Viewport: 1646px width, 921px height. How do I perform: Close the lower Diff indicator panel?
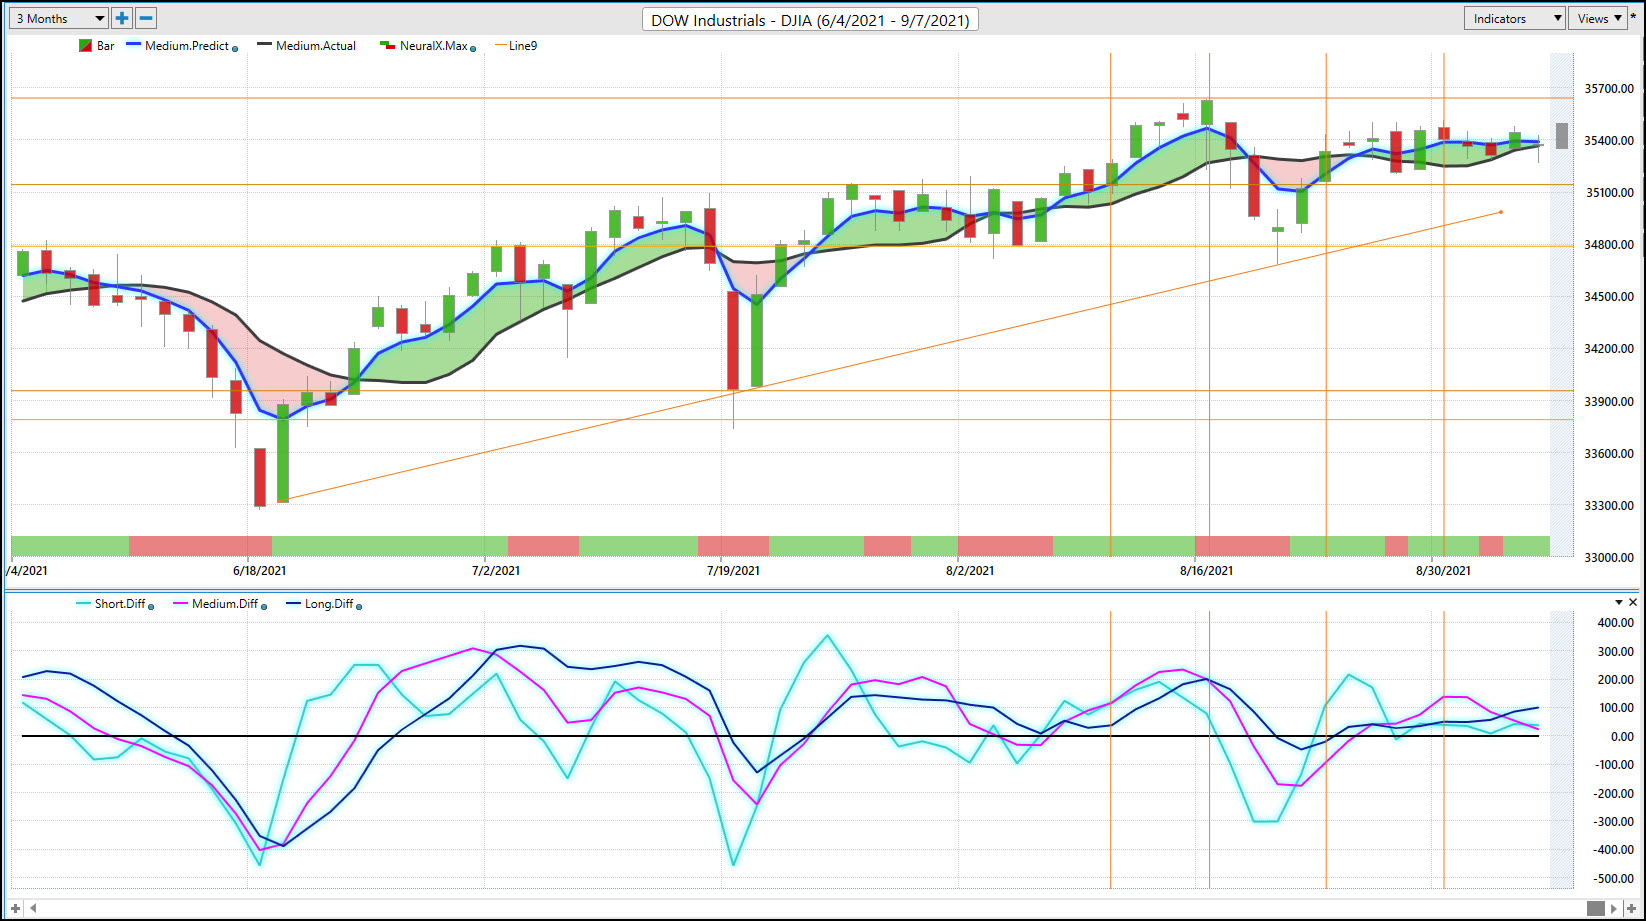(1633, 602)
